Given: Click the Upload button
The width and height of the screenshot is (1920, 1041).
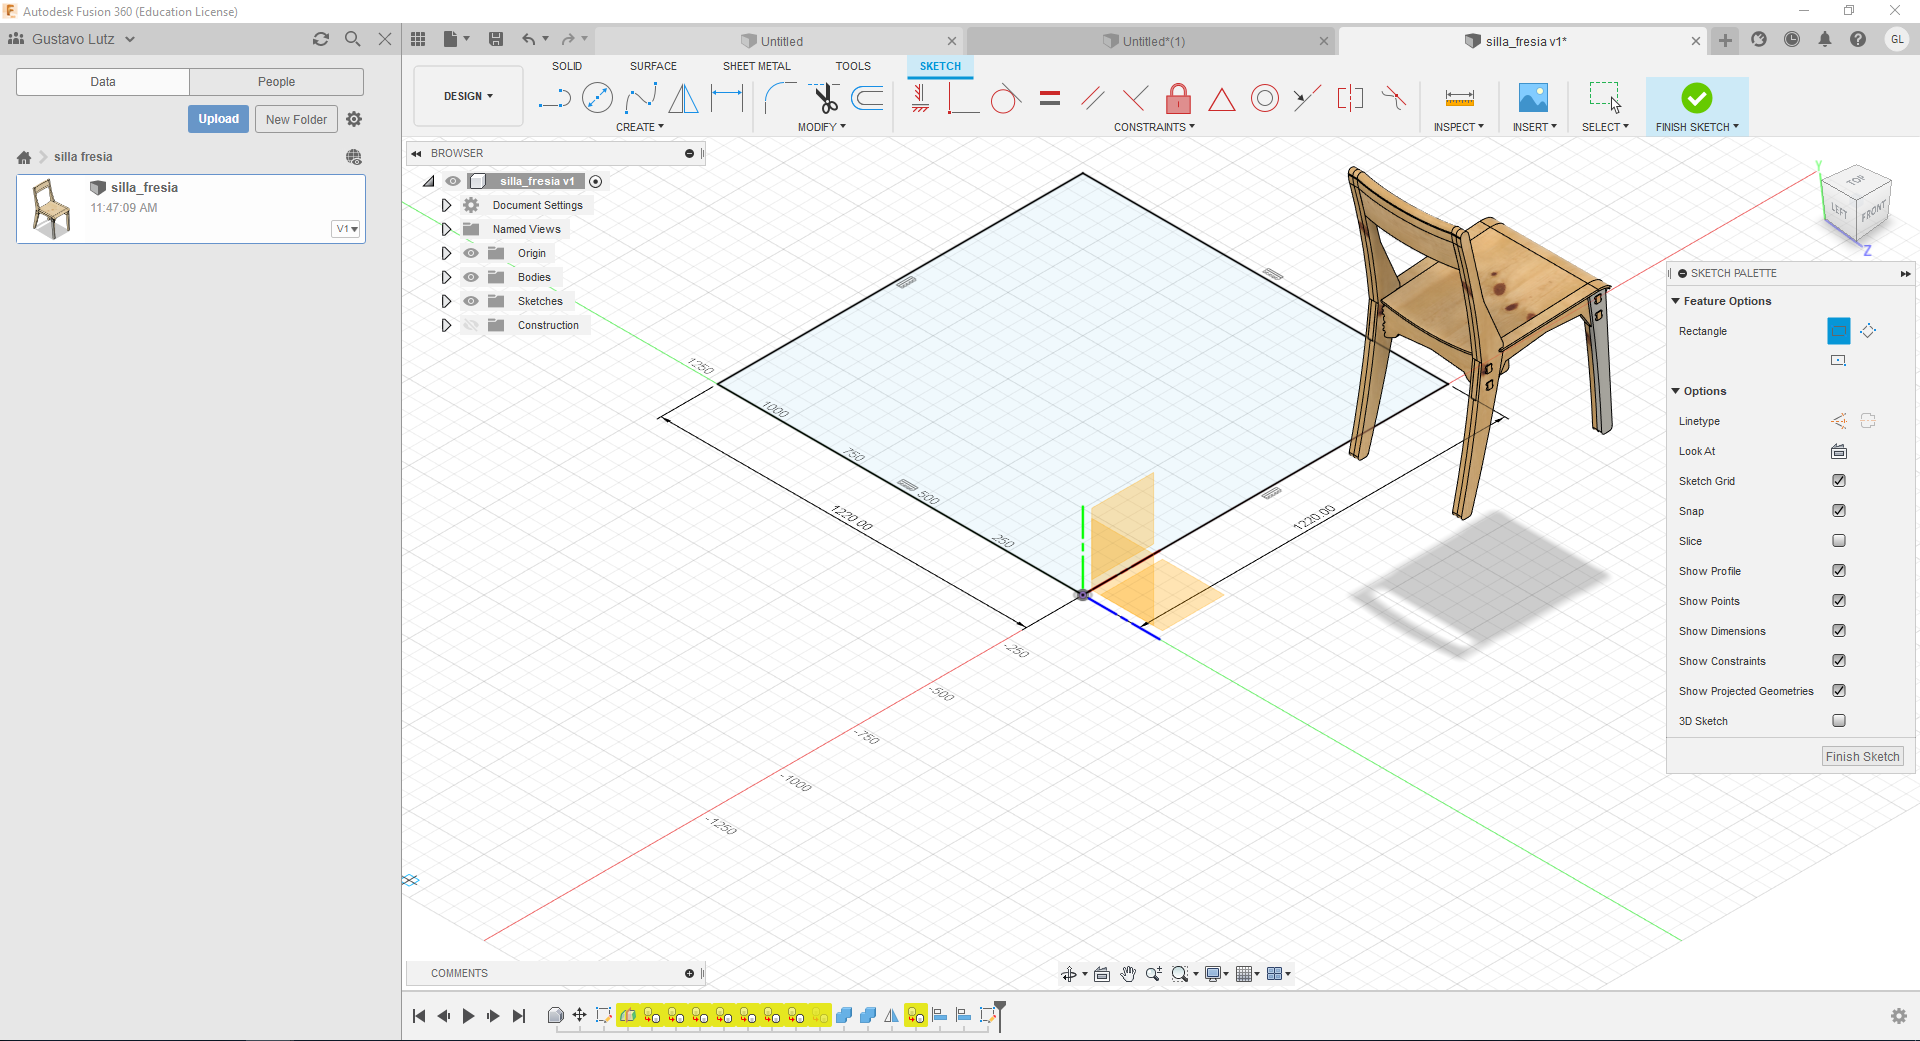Looking at the screenshot, I should pos(218,119).
